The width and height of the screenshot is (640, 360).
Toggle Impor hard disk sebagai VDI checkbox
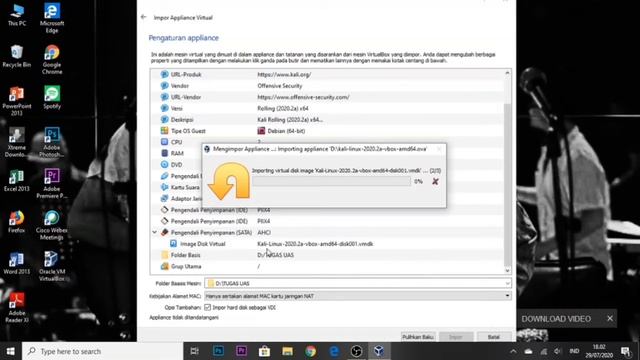[207, 307]
